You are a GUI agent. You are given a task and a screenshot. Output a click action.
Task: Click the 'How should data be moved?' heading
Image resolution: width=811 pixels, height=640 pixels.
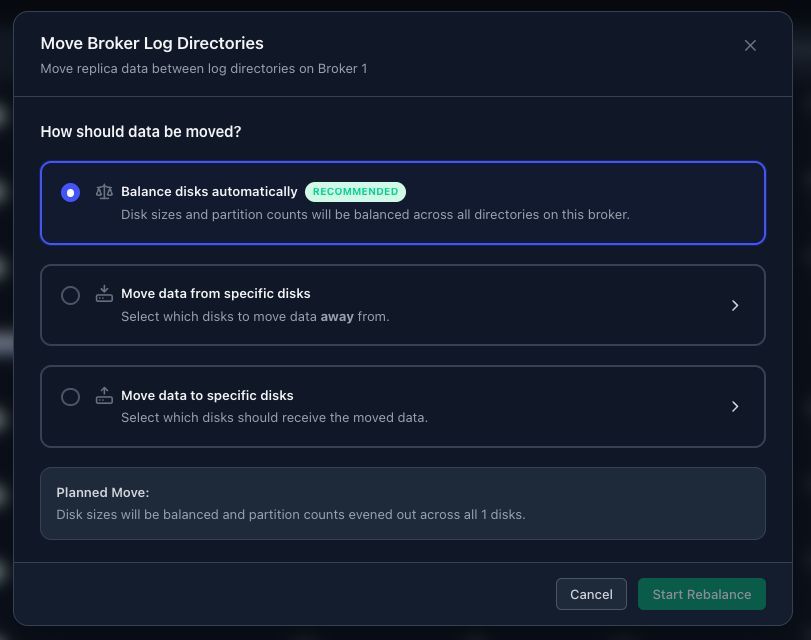coord(141,131)
